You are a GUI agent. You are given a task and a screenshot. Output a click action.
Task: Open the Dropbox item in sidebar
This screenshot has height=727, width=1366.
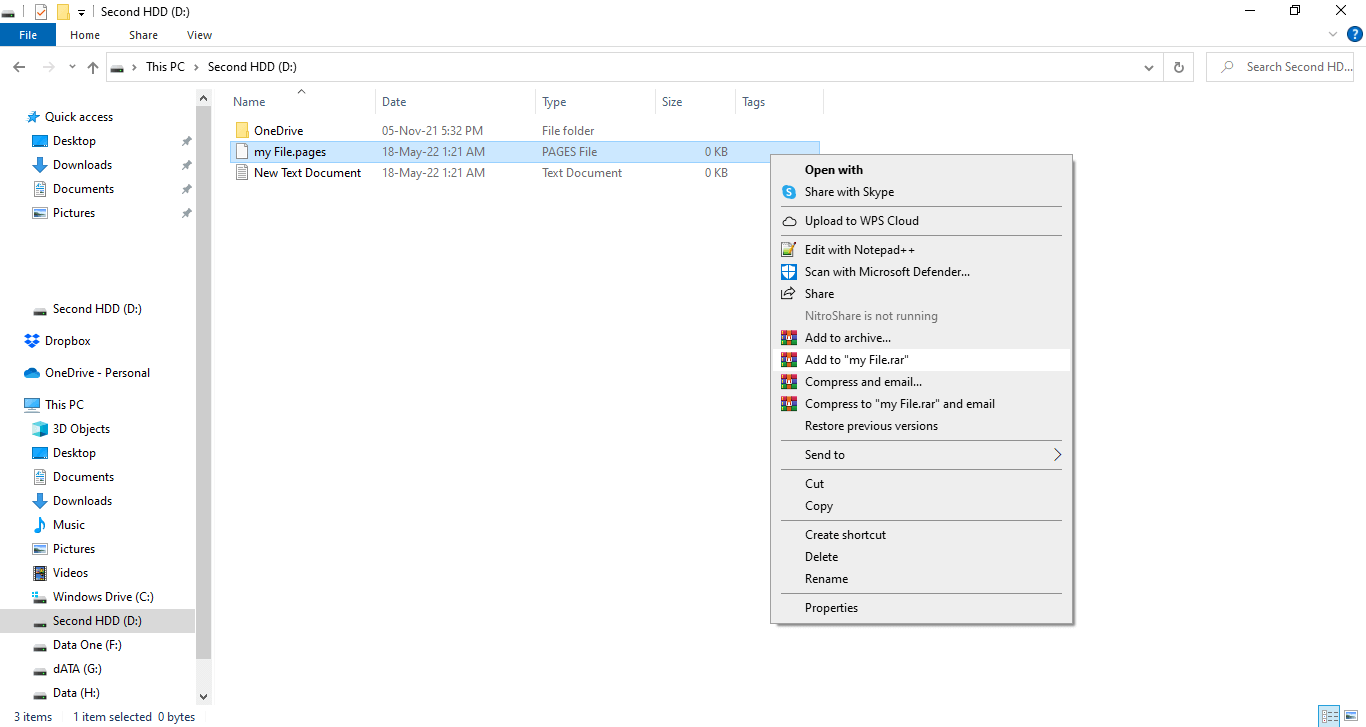click(67, 341)
